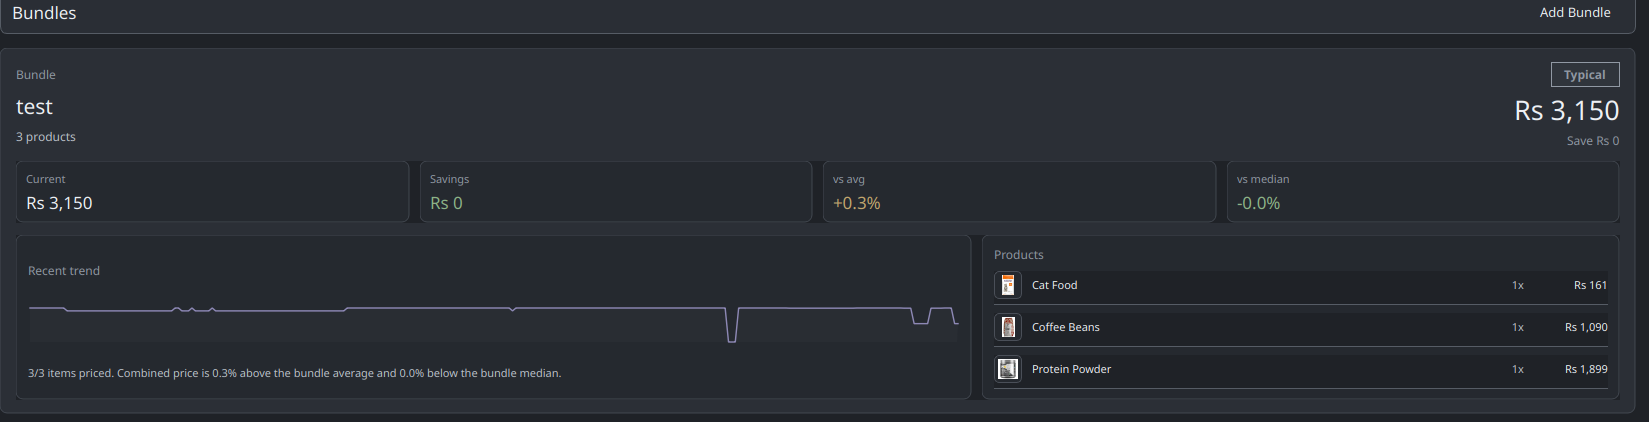This screenshot has width=1649, height=422.
Task: Open the test bundle title
Action: coord(34,107)
